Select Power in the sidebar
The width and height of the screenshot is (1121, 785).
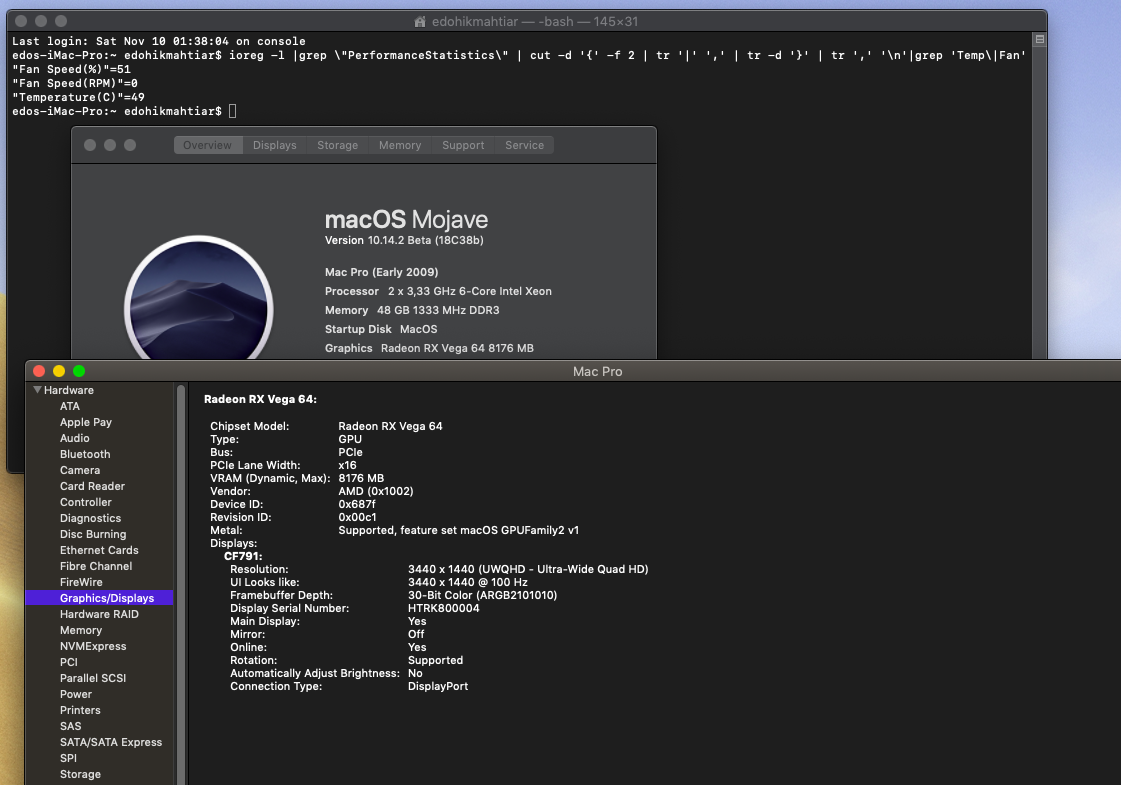tap(76, 694)
